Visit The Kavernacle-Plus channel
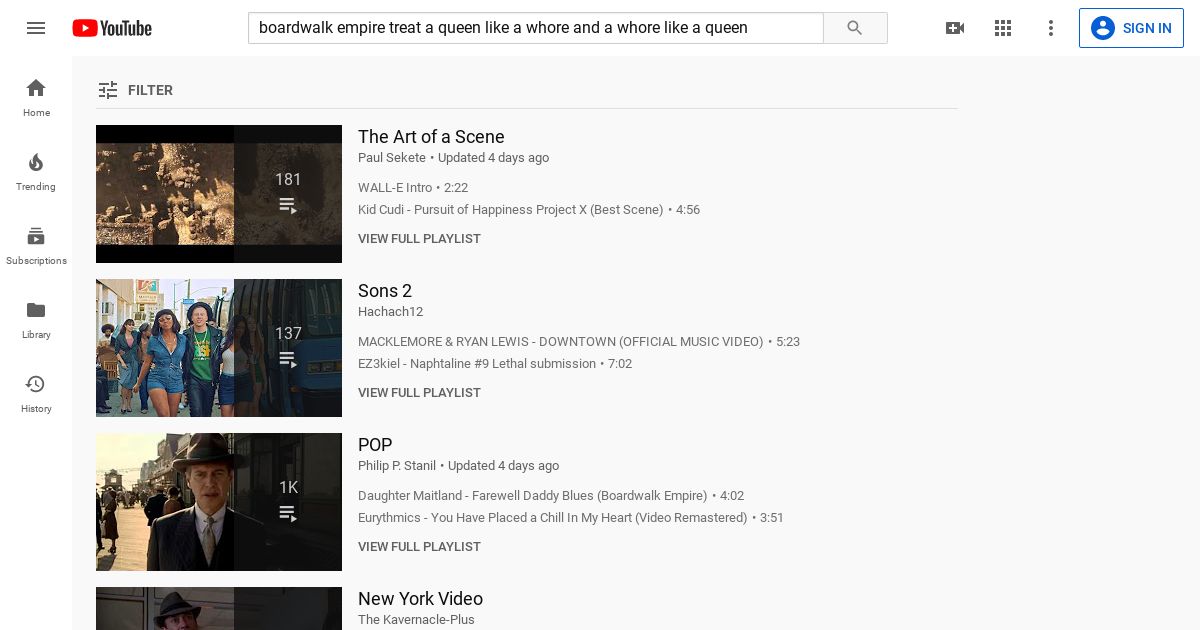This screenshot has width=1200, height=630. (416, 620)
